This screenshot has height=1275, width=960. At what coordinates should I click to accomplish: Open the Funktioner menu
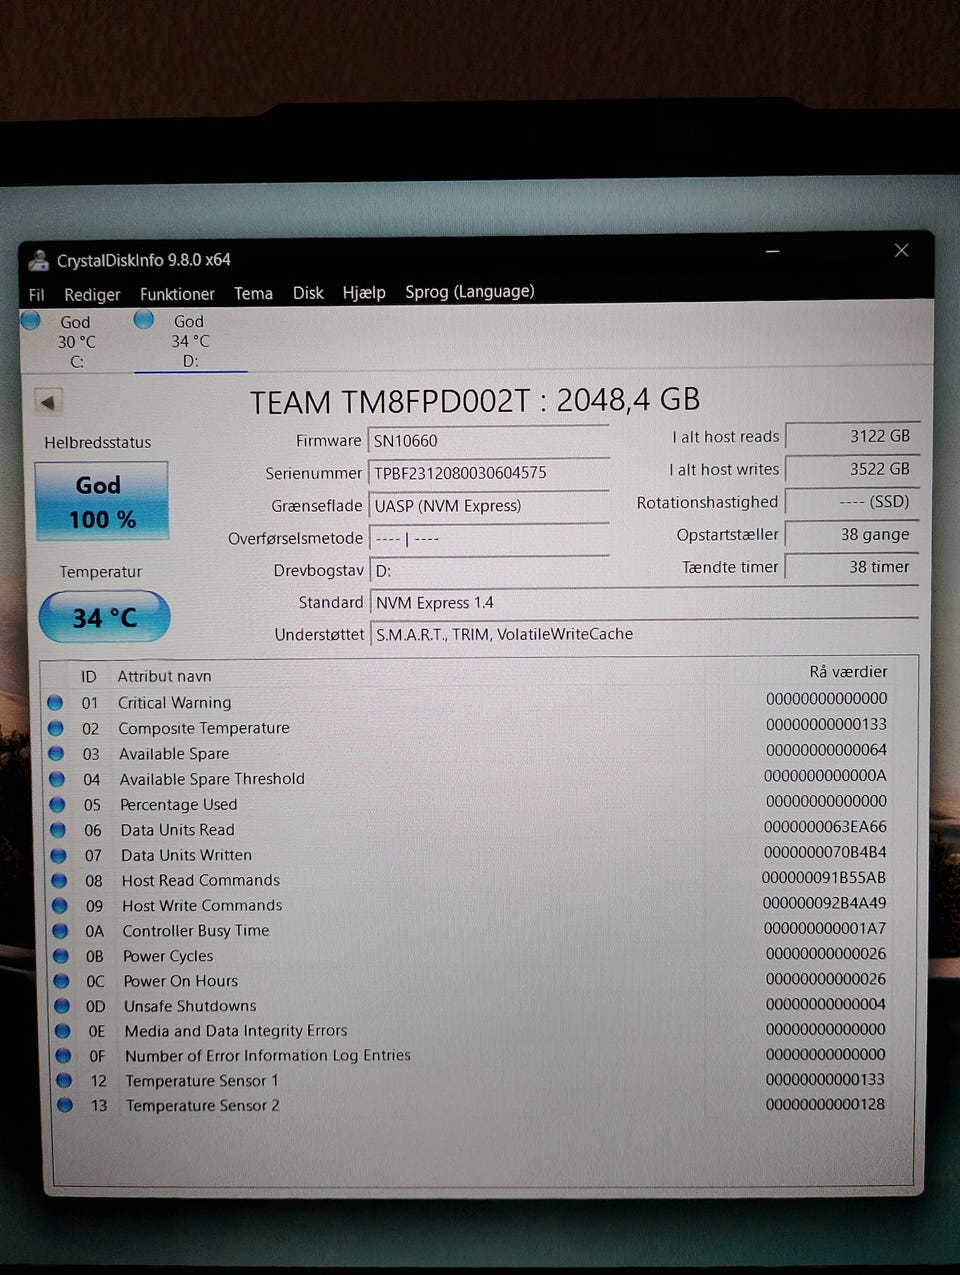pyautogui.click(x=177, y=294)
